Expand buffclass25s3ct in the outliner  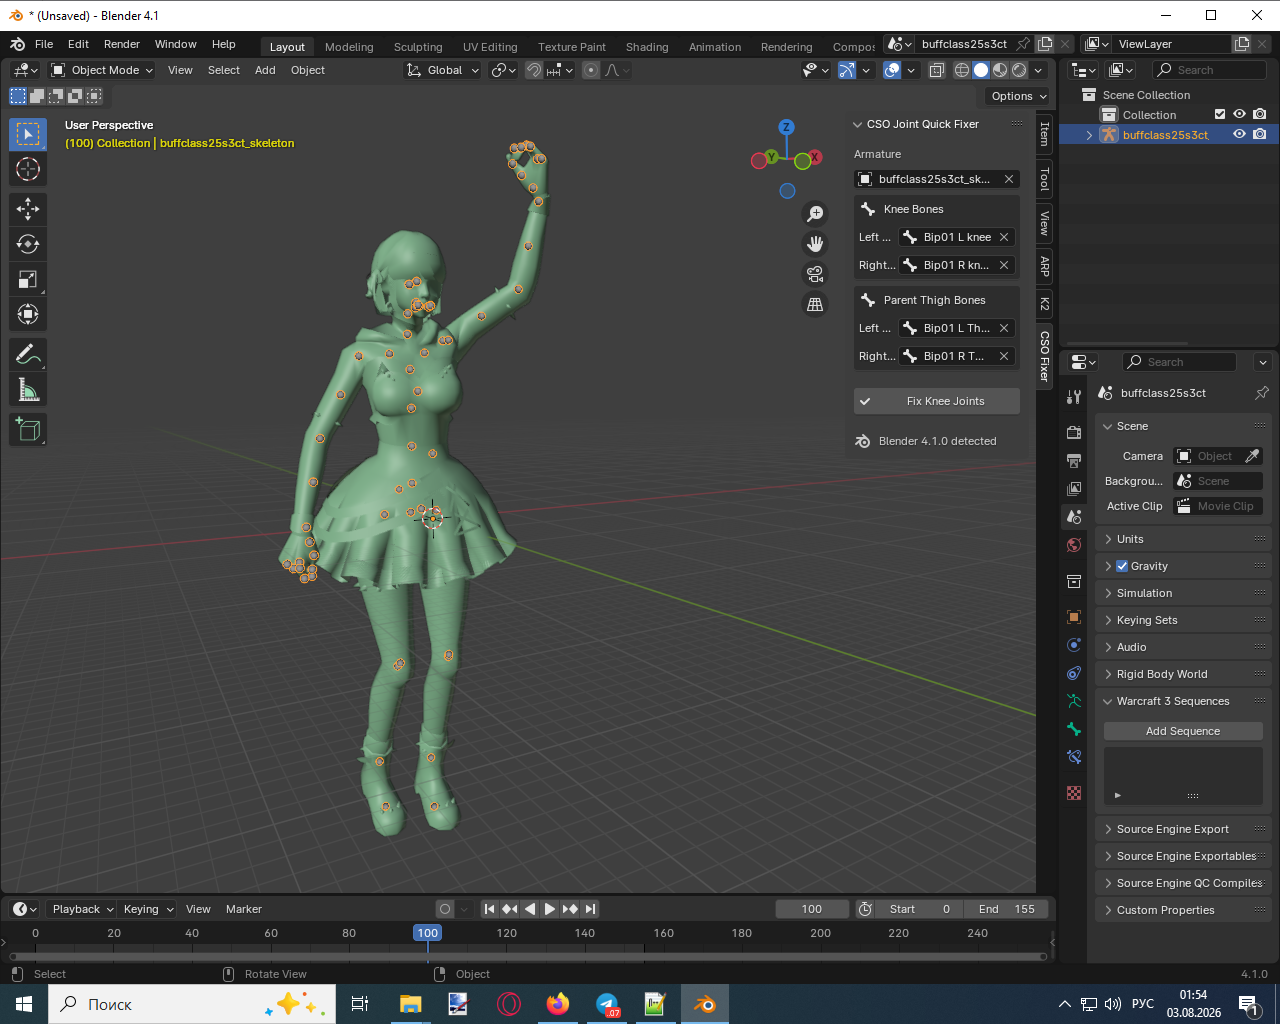1089,135
